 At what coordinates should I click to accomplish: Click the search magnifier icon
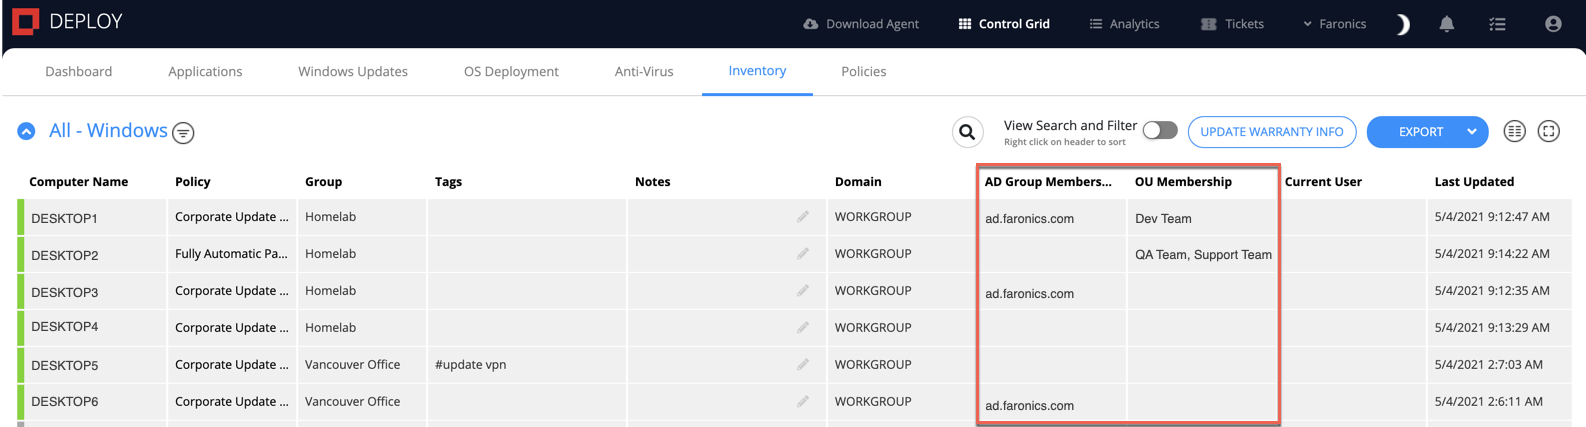tap(967, 132)
